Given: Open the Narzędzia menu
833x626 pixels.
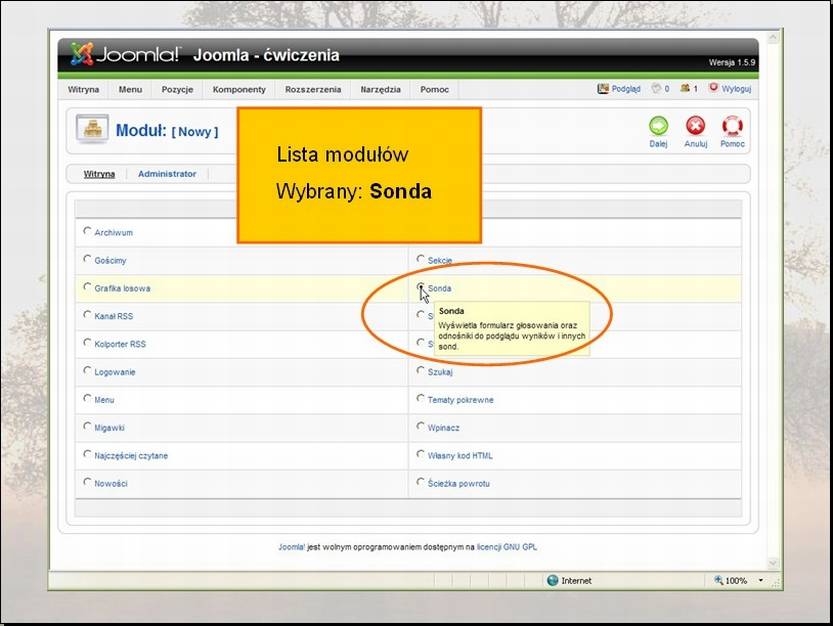Looking at the screenshot, I should click(380, 89).
